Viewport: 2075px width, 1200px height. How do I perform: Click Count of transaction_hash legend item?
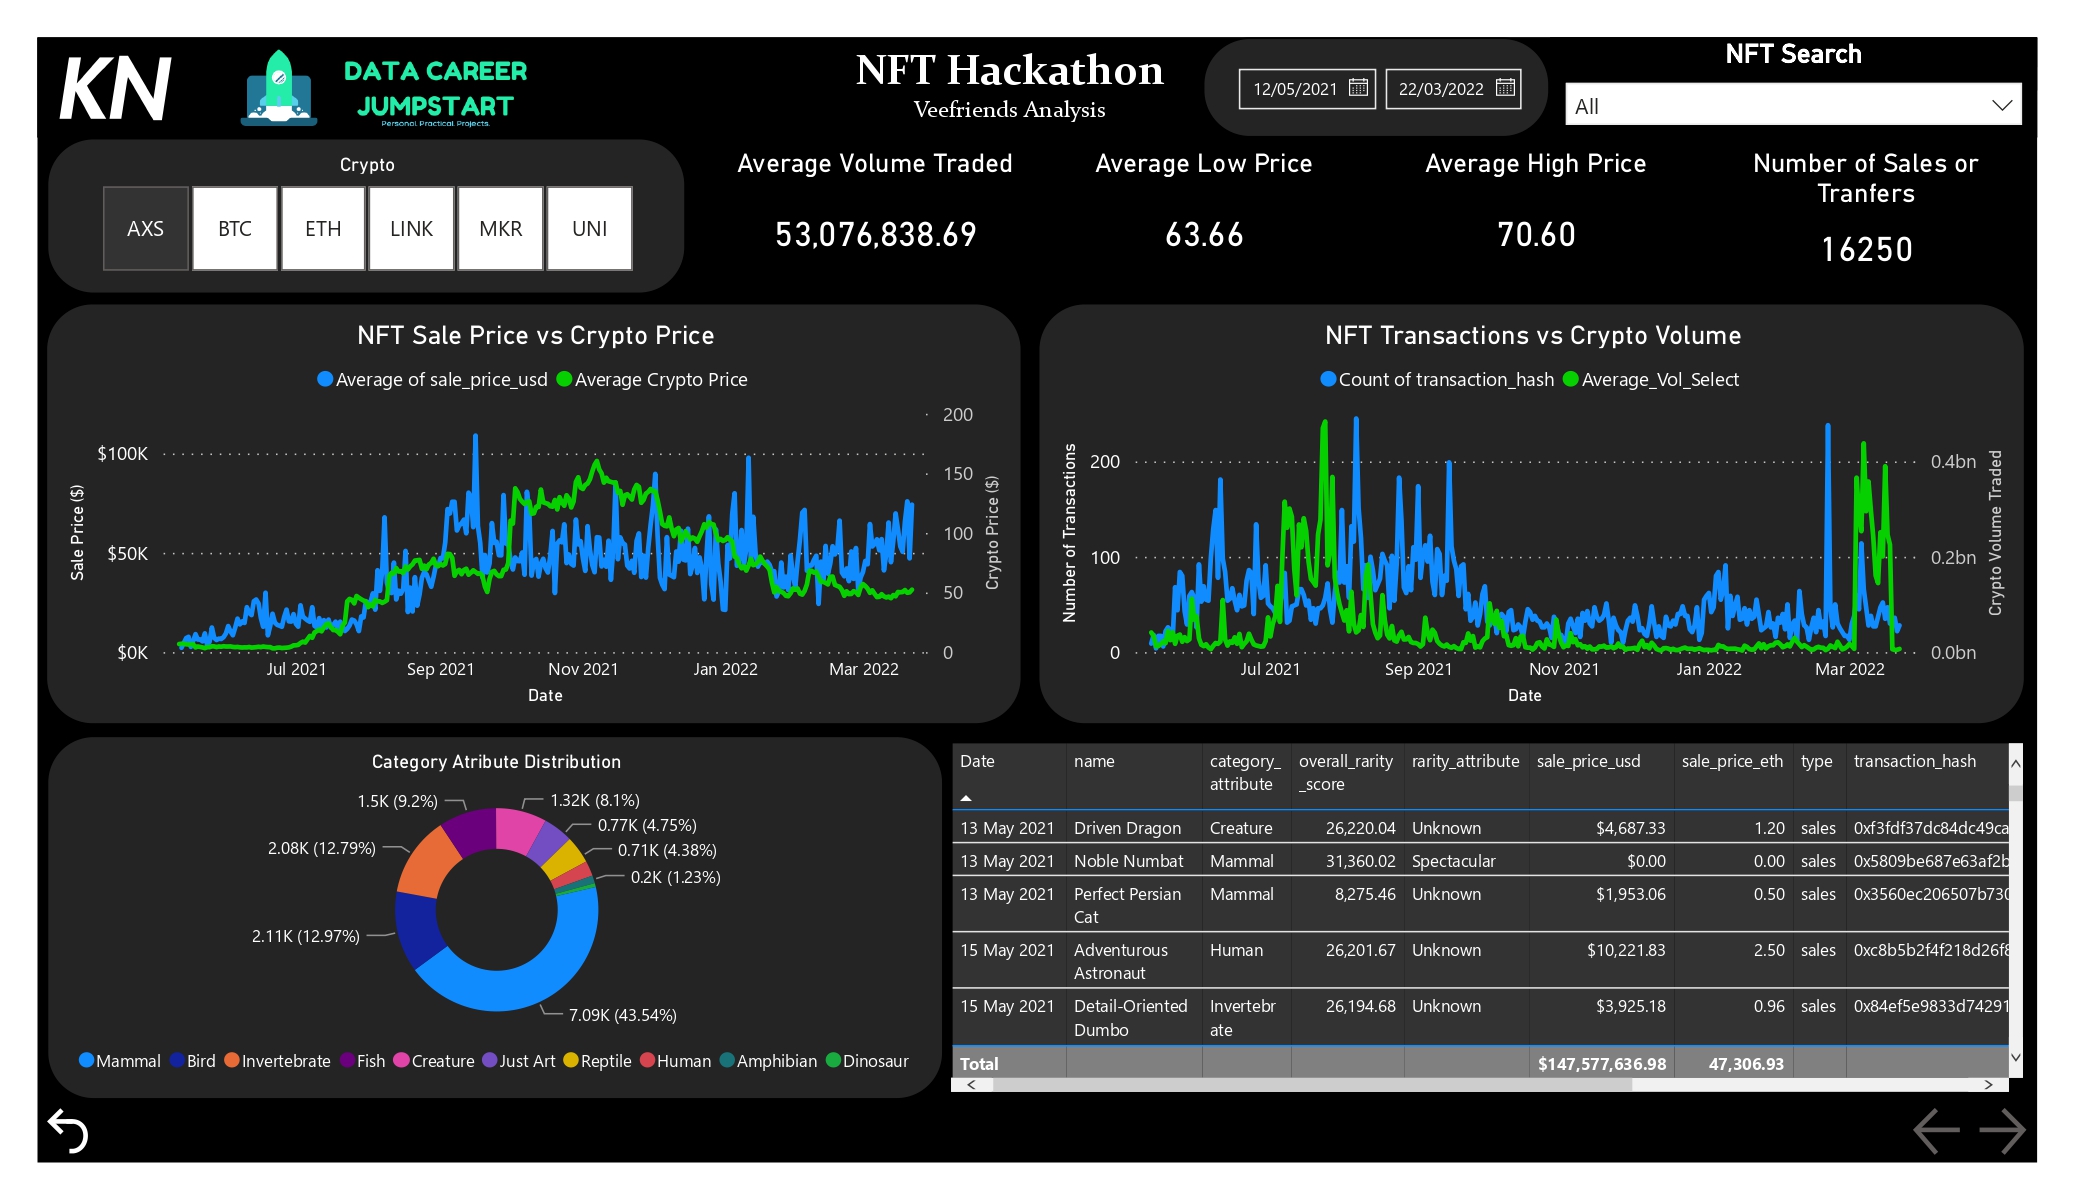pyautogui.click(x=1437, y=379)
